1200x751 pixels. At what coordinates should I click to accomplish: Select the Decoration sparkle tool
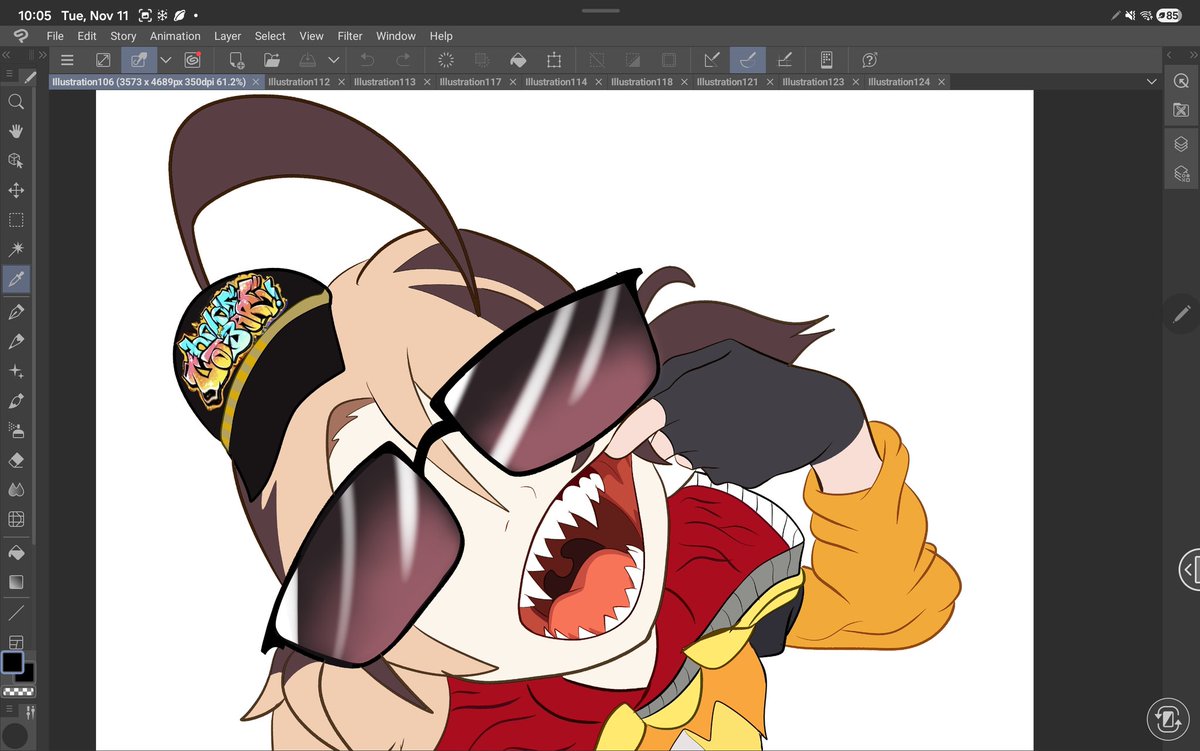16,371
